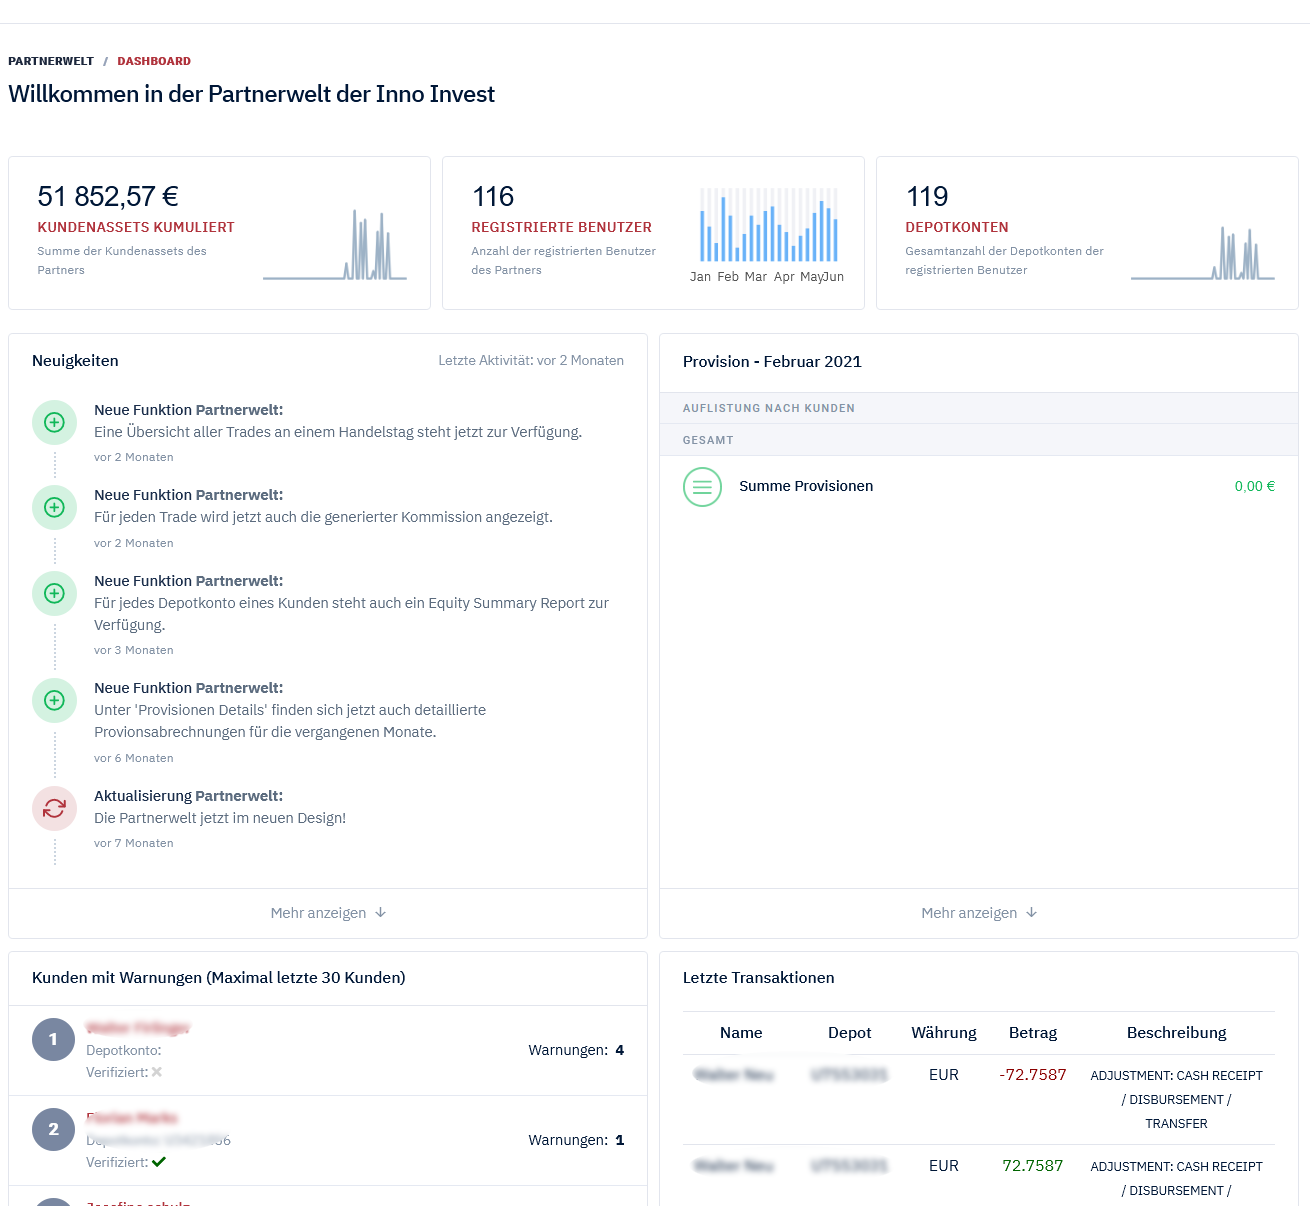The image size is (1310, 1206).
Task: Select the 51 852,57 € Kundenassets value
Action: tap(108, 196)
